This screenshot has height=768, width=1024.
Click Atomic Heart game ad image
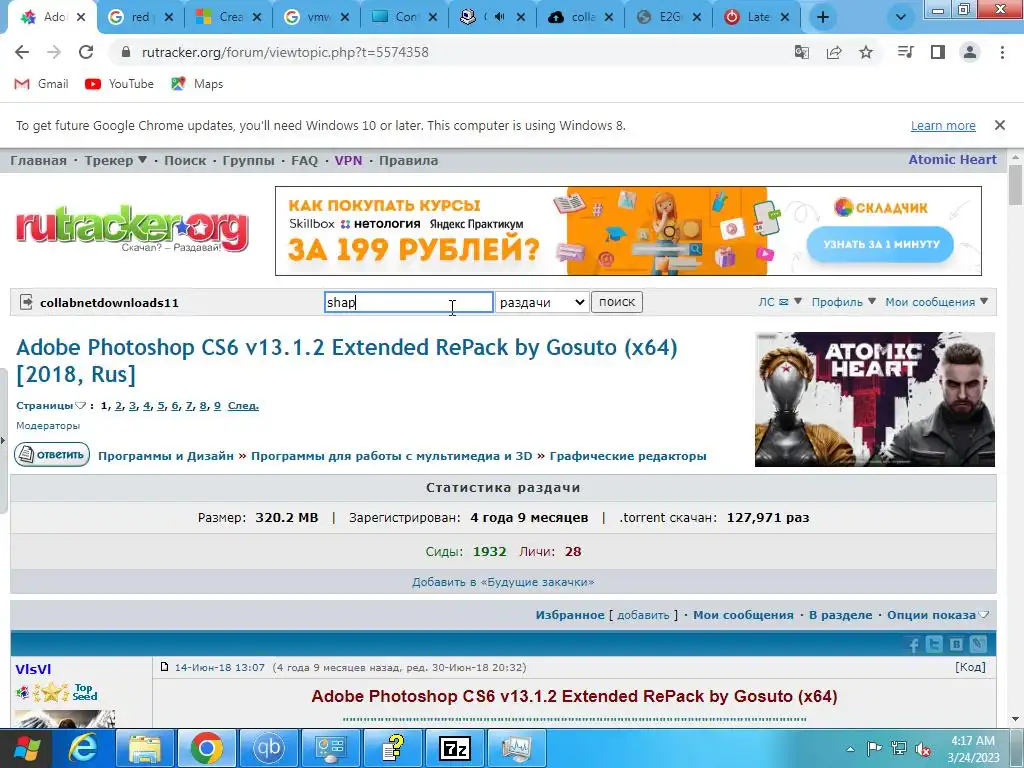[x=874, y=400]
